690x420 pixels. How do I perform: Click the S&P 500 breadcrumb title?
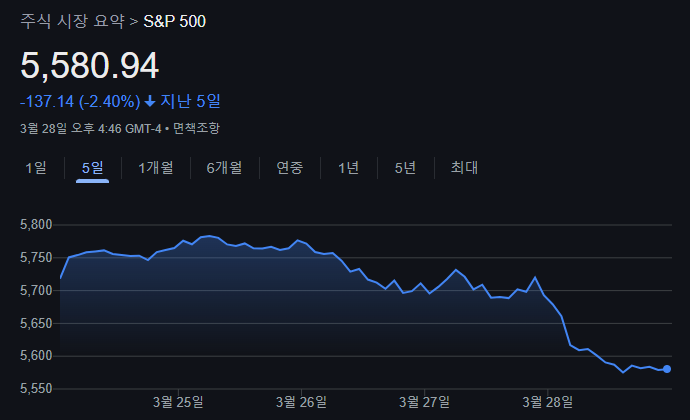[175, 21]
